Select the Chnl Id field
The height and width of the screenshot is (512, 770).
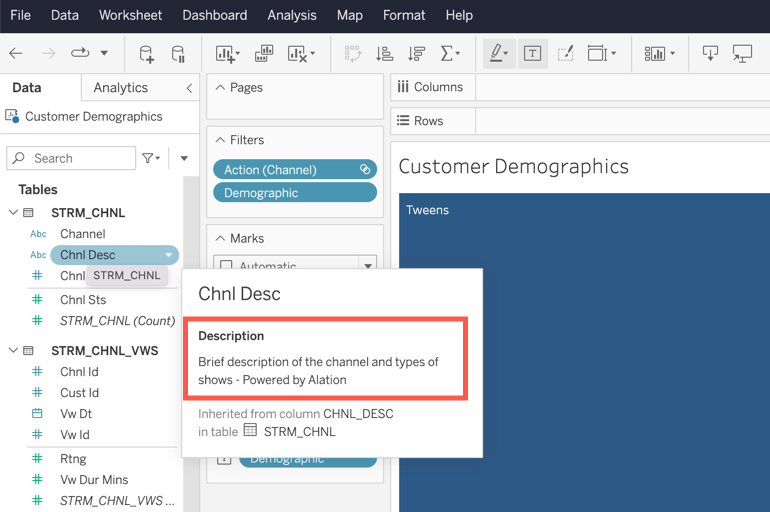79,372
